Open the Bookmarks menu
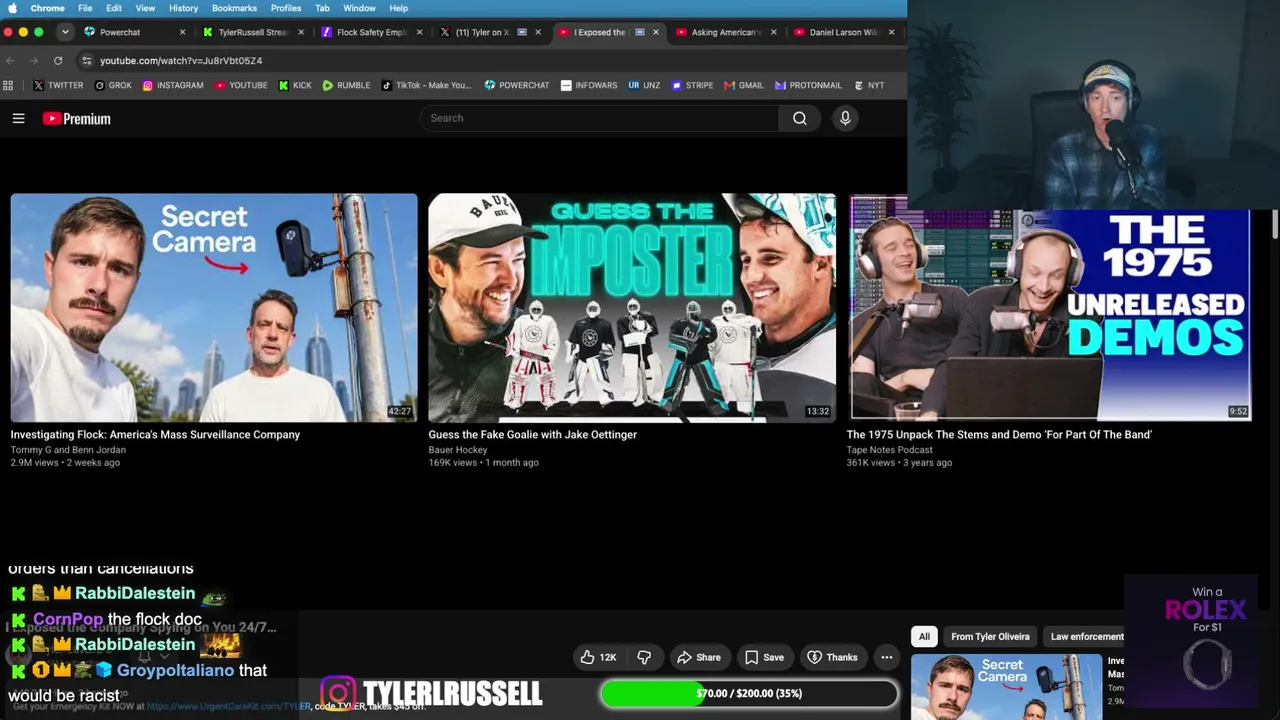Screen dimensions: 1280x720 tap(234, 8)
